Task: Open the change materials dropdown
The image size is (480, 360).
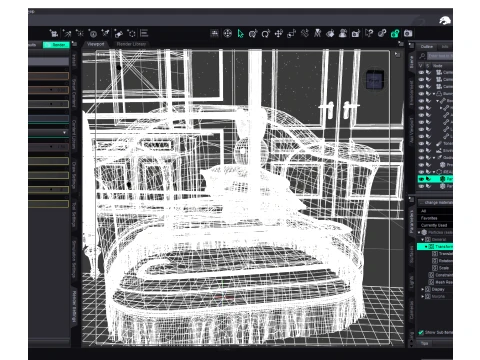Action: pyautogui.click(x=435, y=203)
